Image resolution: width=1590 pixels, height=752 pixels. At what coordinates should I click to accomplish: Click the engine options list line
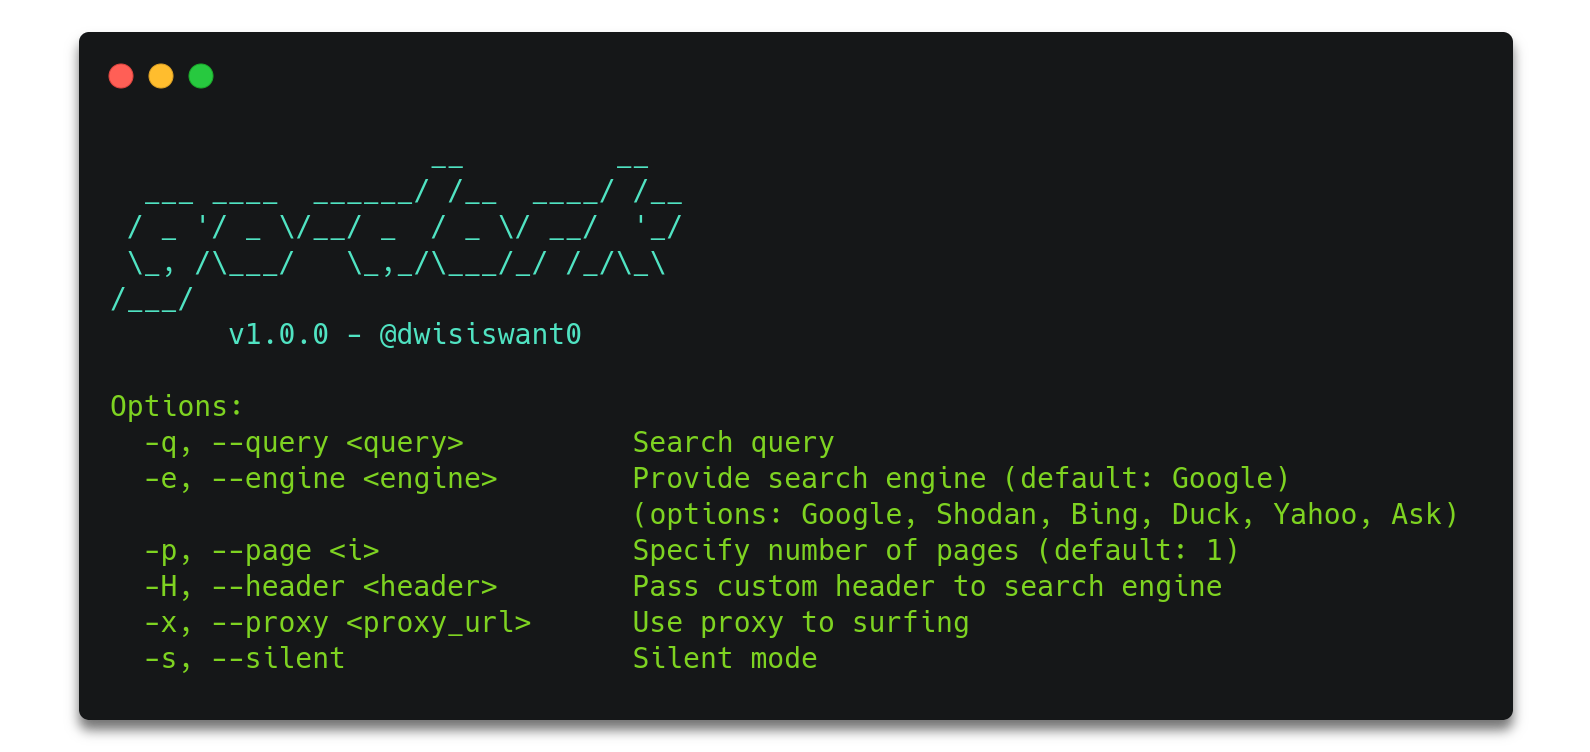coord(1045,514)
